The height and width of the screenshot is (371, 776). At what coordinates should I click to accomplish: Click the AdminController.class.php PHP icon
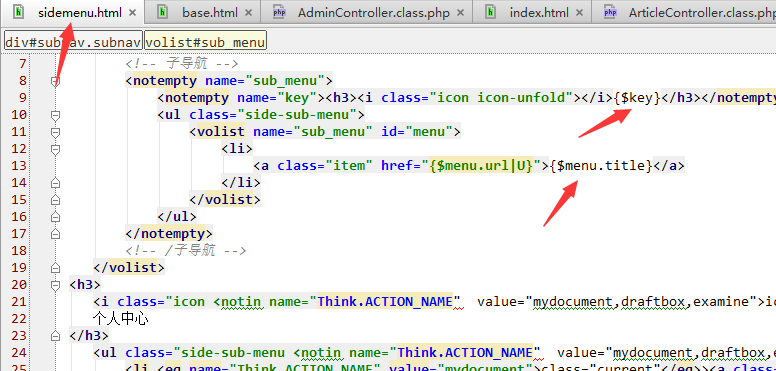click(279, 12)
